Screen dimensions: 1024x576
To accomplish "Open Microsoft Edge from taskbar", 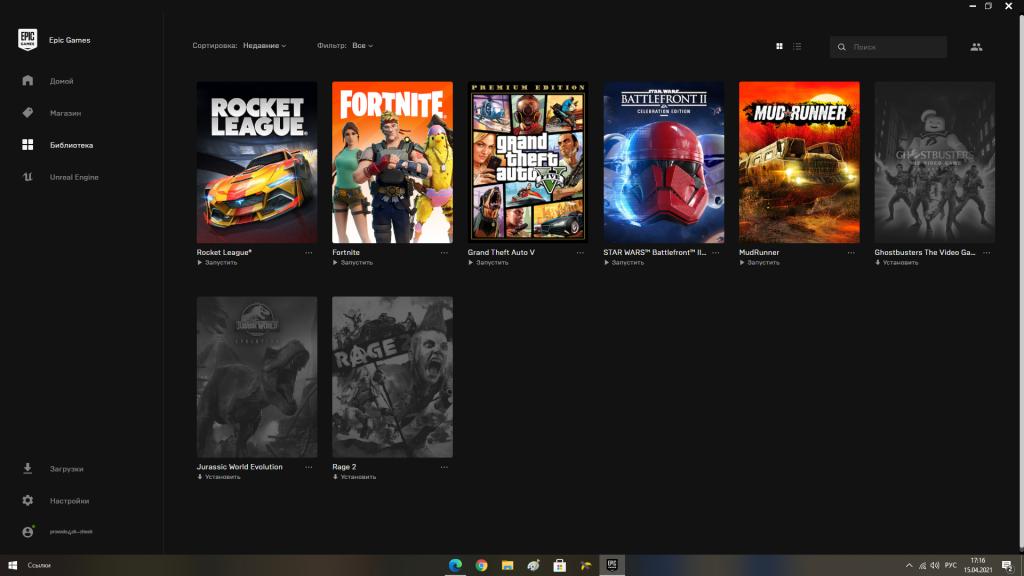I will point(455,565).
